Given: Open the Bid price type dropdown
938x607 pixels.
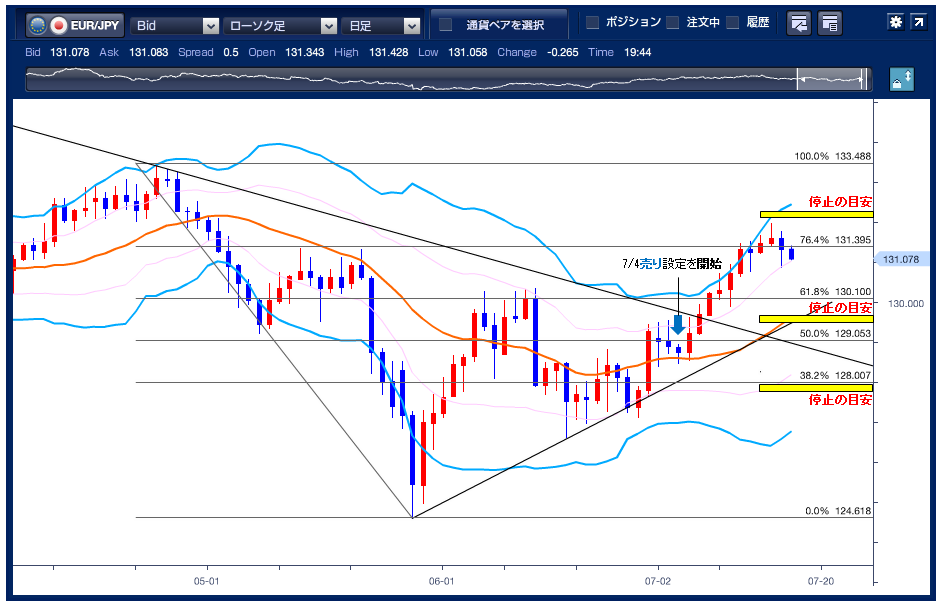Looking at the screenshot, I should click(x=175, y=26).
